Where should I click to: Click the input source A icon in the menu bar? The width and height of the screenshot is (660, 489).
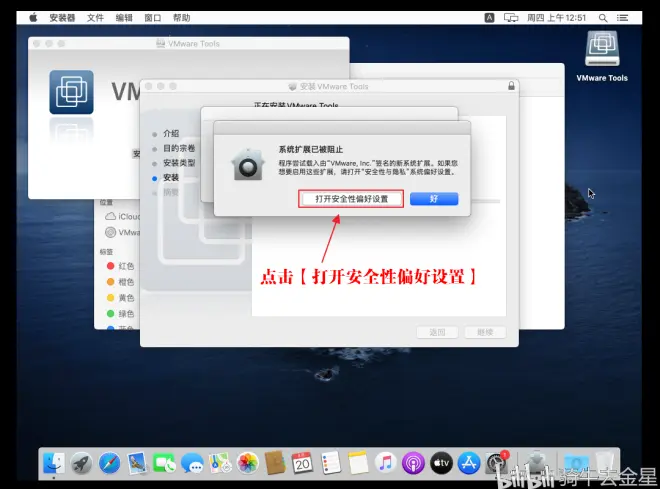(489, 18)
